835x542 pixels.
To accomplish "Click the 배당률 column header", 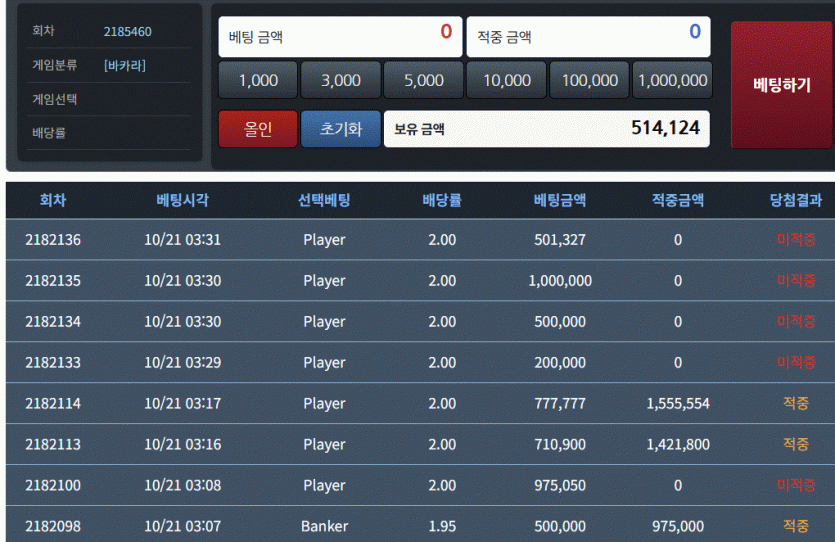I will coord(442,200).
